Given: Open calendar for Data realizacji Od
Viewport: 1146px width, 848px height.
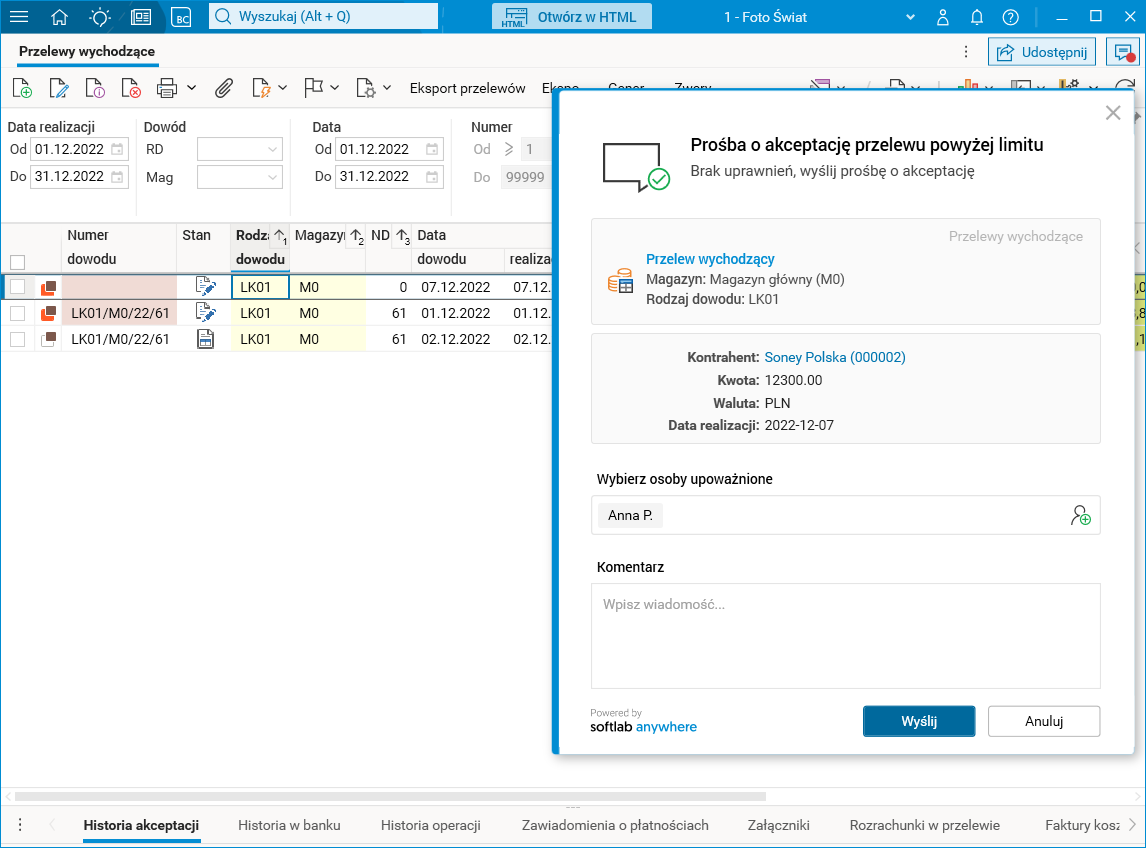Looking at the screenshot, I should pos(117,149).
